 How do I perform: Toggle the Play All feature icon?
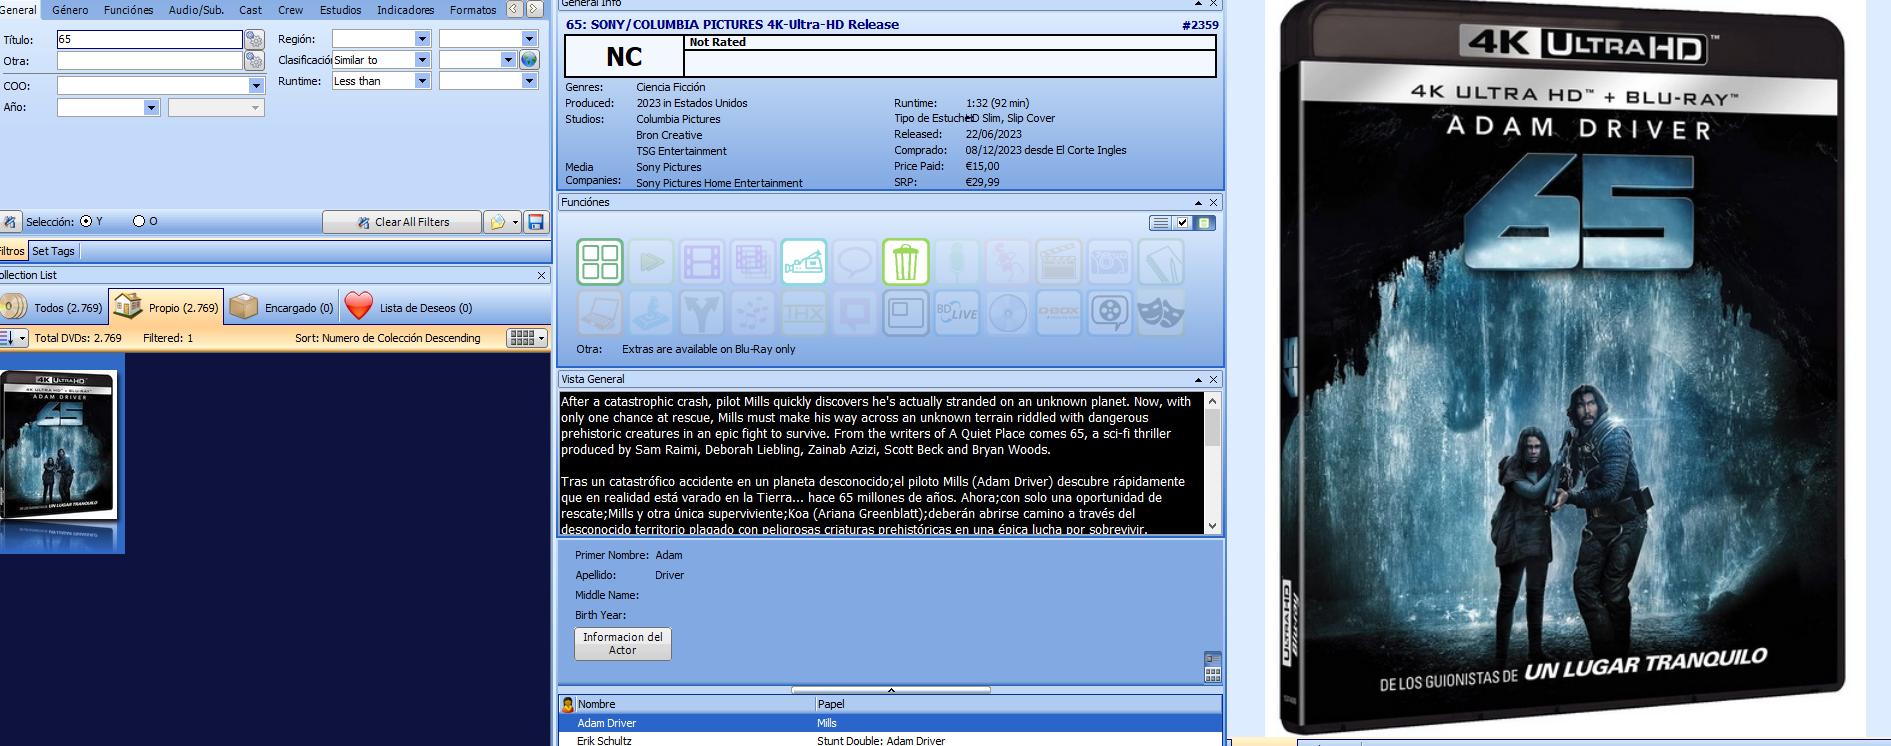(x=651, y=262)
